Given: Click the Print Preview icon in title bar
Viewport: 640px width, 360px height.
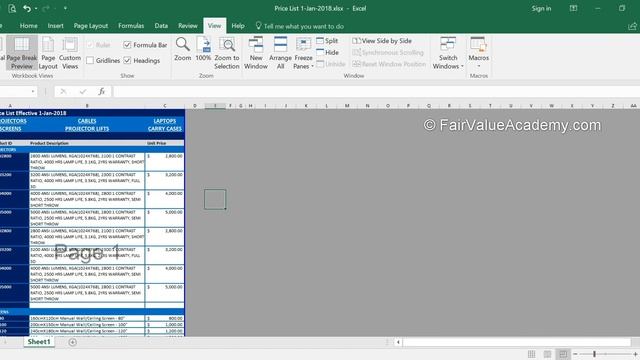Looking at the screenshot, I should 12,8.
